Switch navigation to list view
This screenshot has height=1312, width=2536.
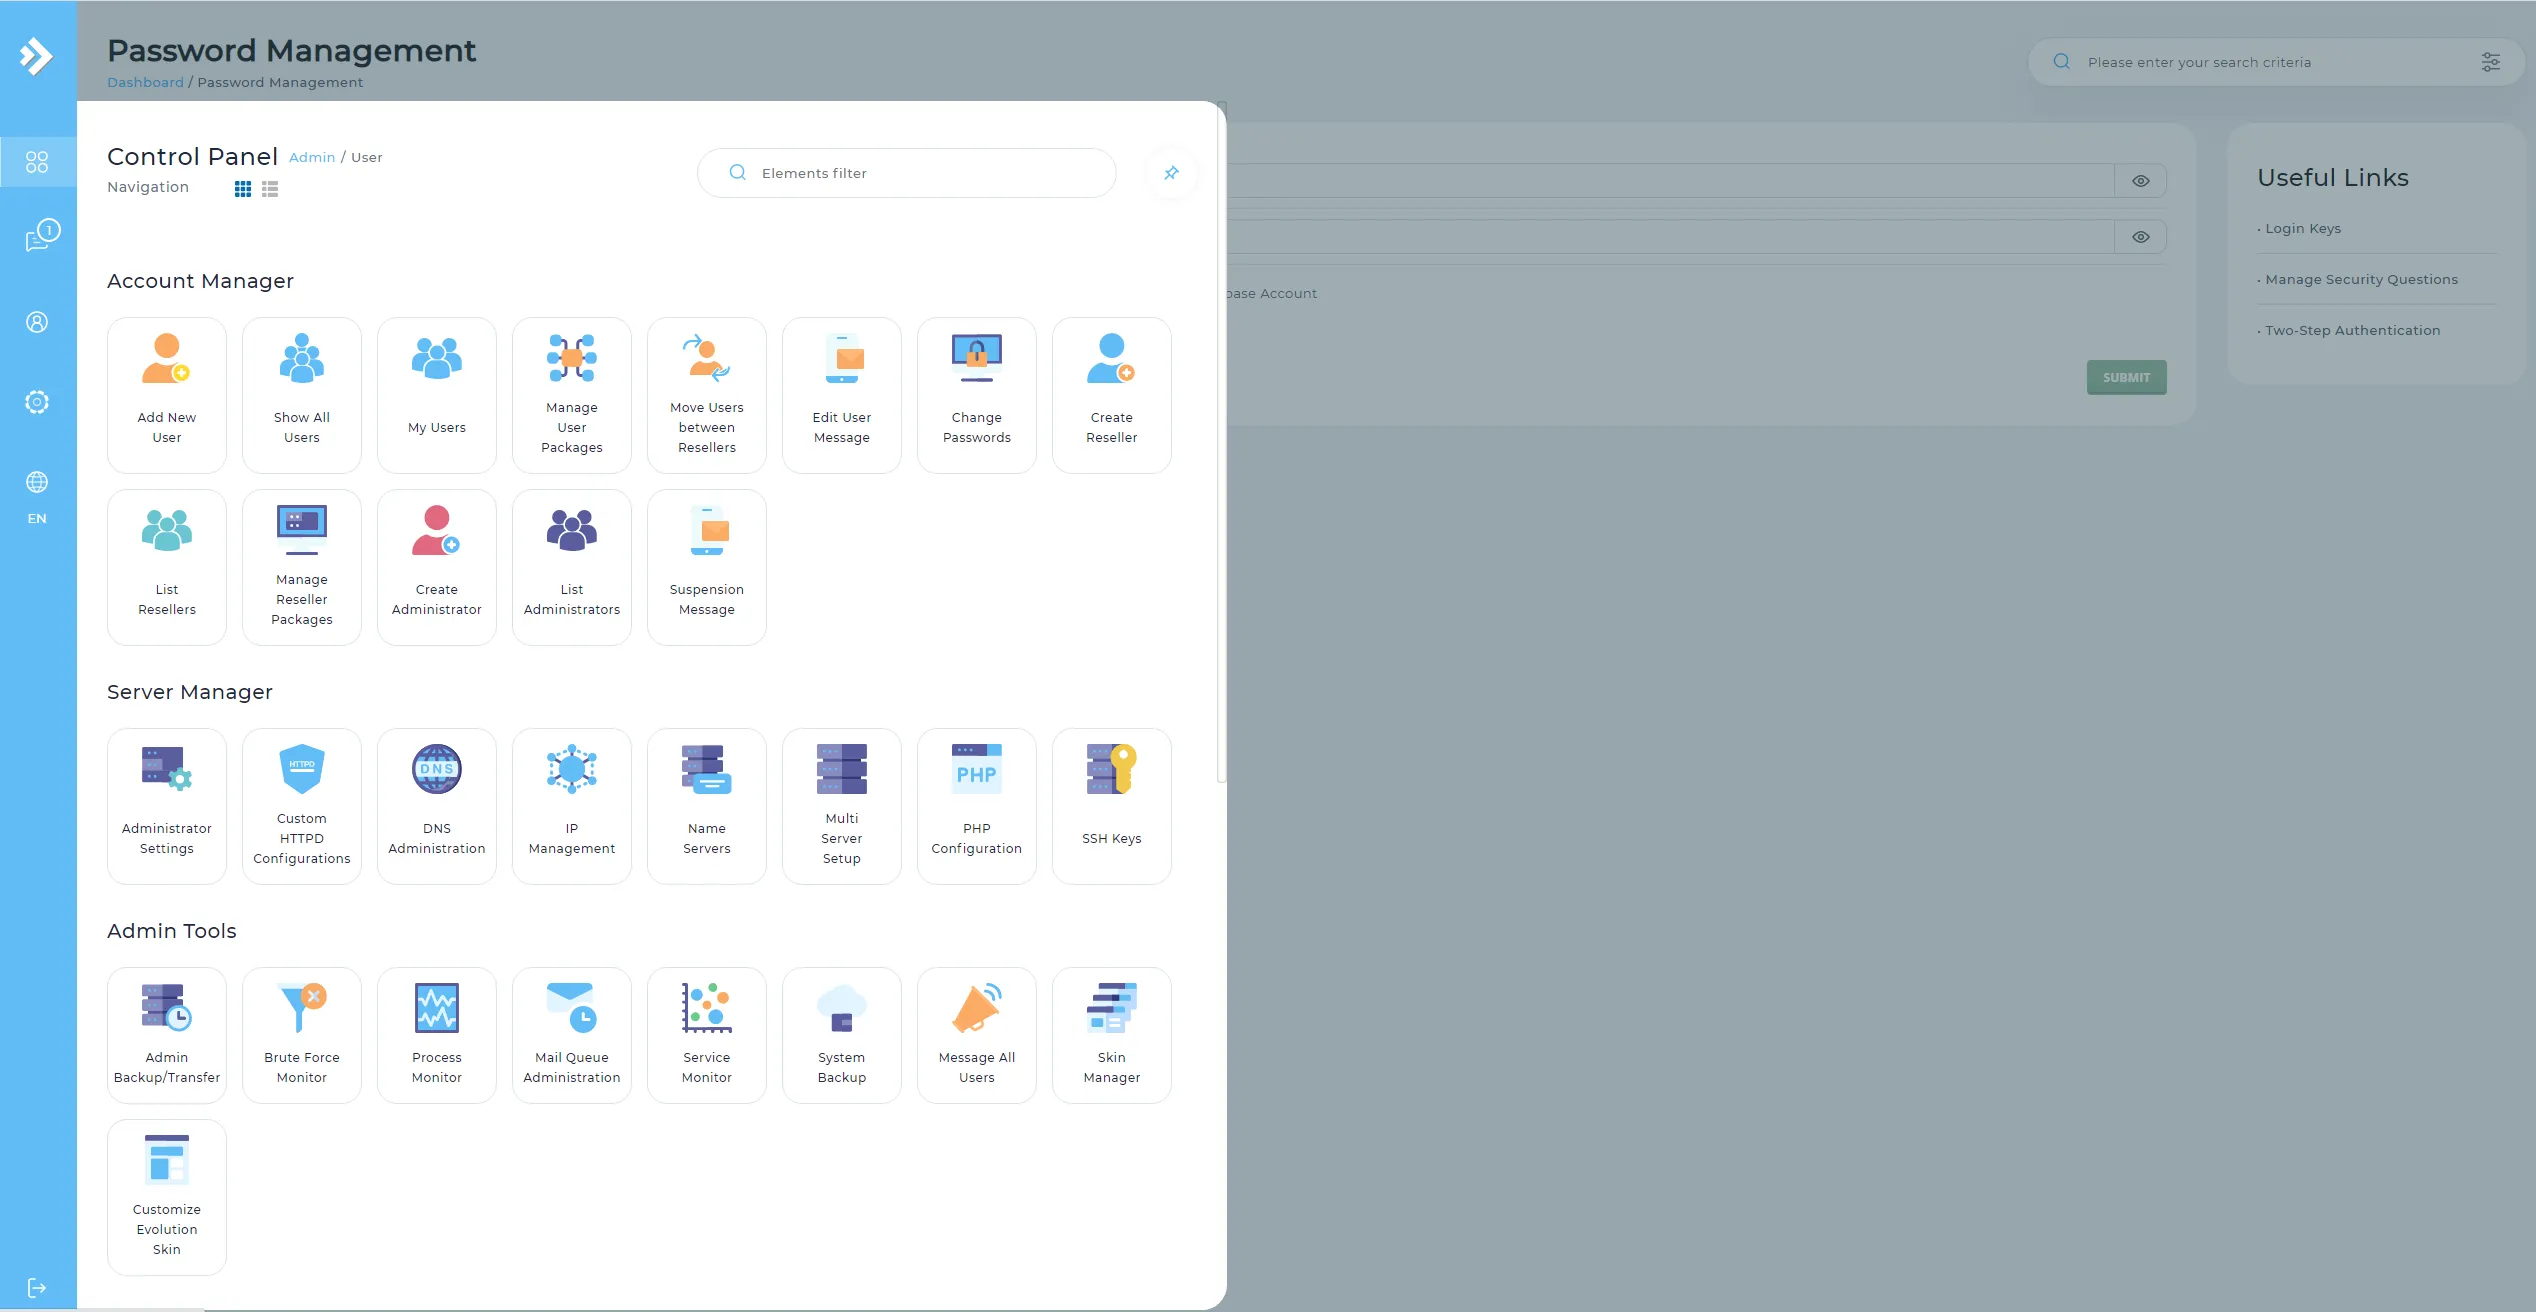coord(268,188)
